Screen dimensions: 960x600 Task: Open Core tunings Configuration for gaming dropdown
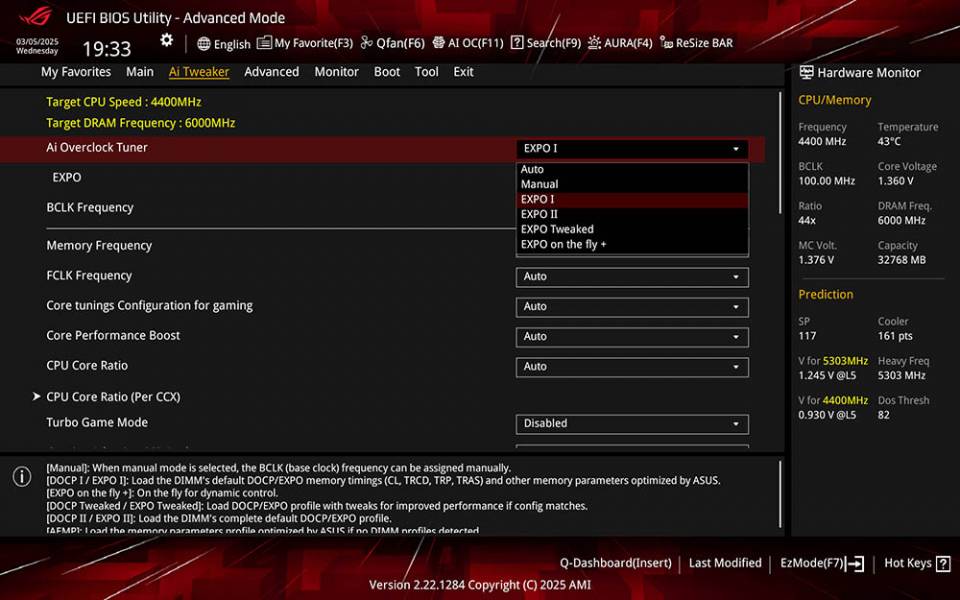(x=632, y=307)
